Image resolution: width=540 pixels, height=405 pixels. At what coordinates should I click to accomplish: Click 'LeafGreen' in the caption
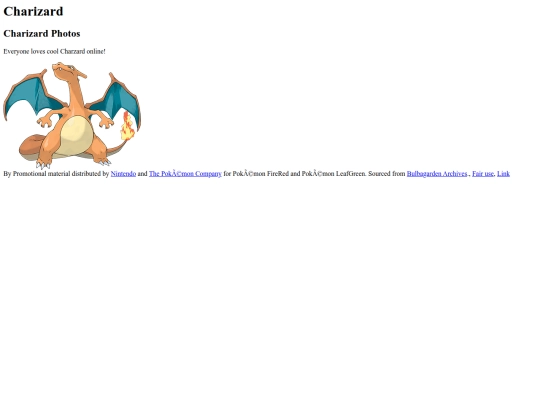tap(351, 174)
